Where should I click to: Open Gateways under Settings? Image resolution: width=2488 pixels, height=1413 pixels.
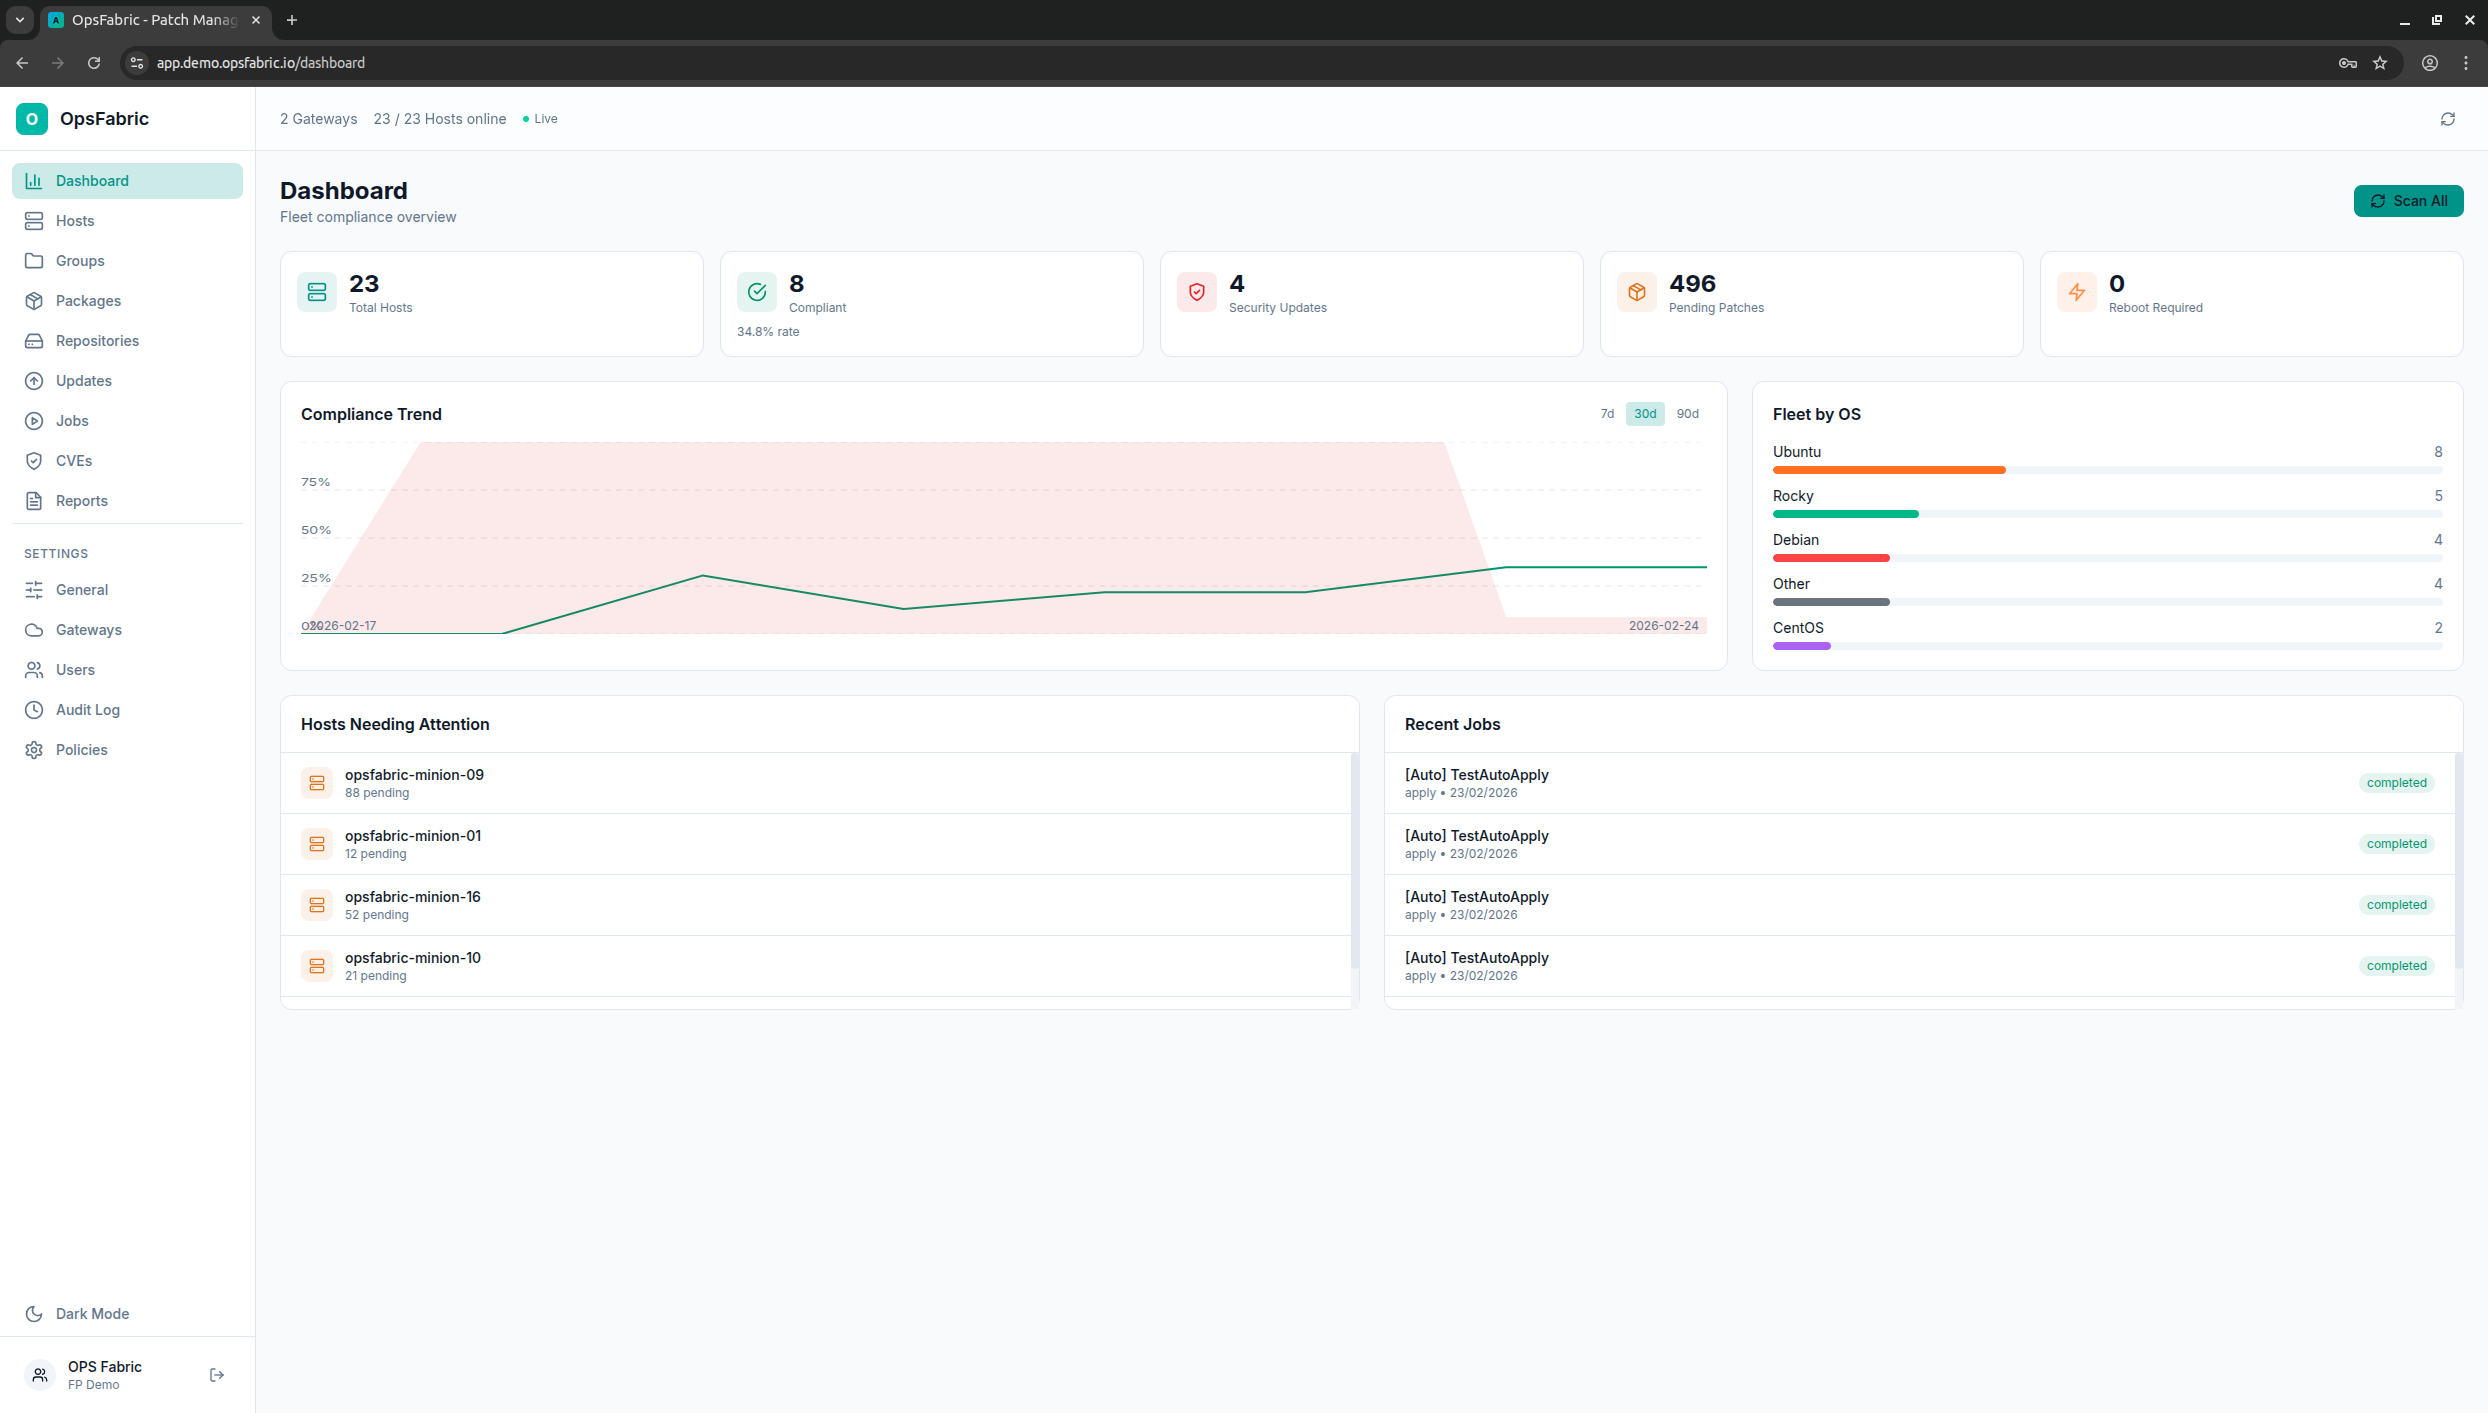[88, 629]
